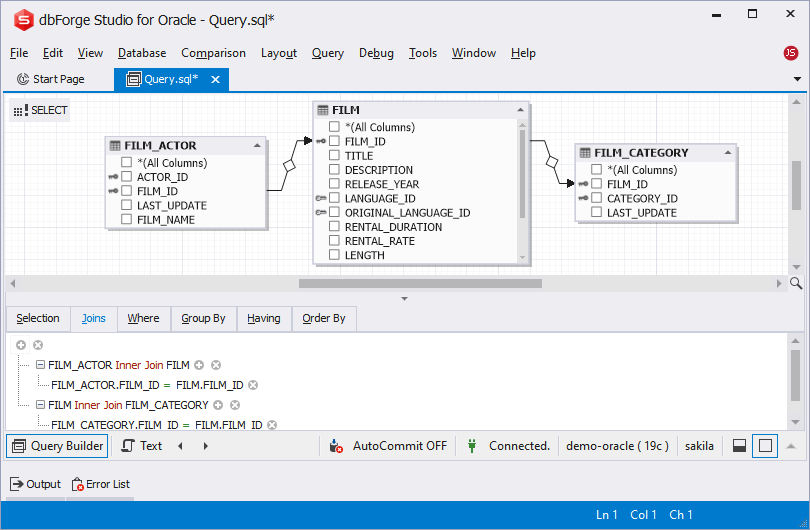Delete the FILM_ACTOR.FILM_ID = FILM.FILM_ID condition
The width and height of the screenshot is (810, 530).
click(x=253, y=385)
